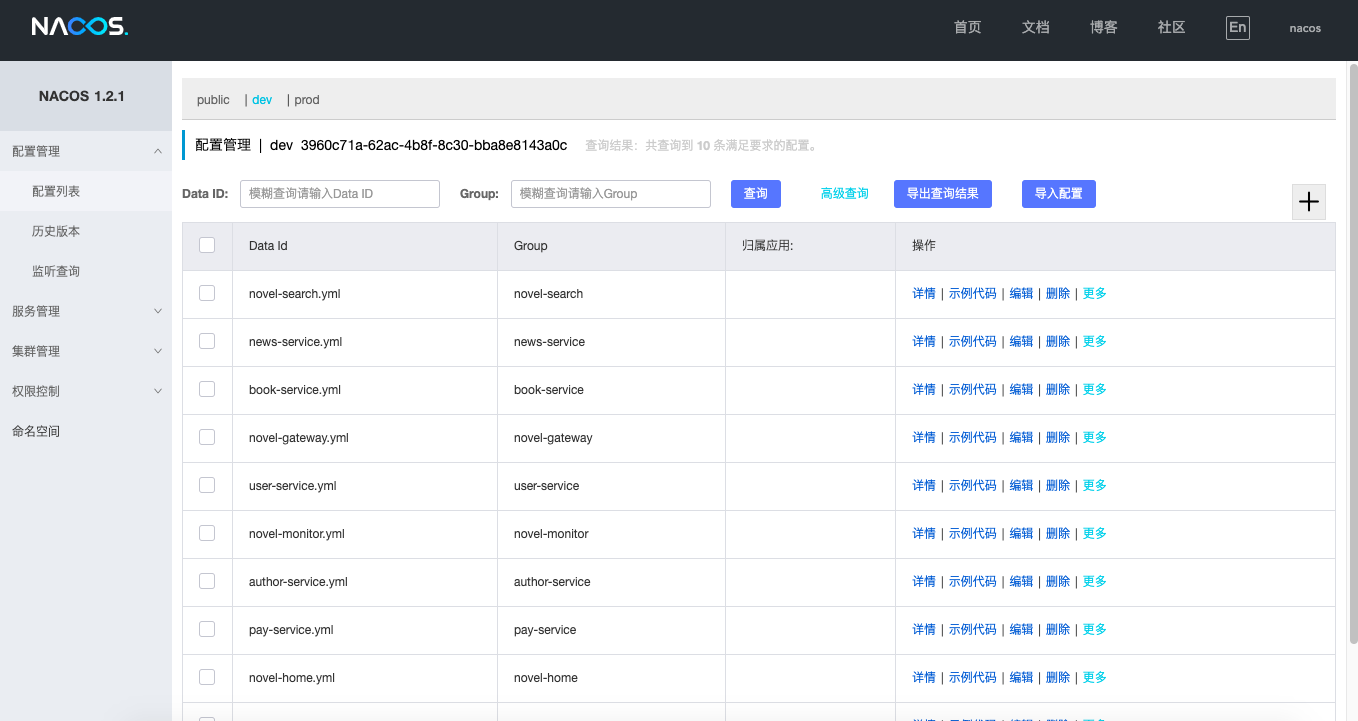Collapse the 配置管理 sidebar section
Image resolution: width=1358 pixels, height=721 pixels.
tap(86, 151)
